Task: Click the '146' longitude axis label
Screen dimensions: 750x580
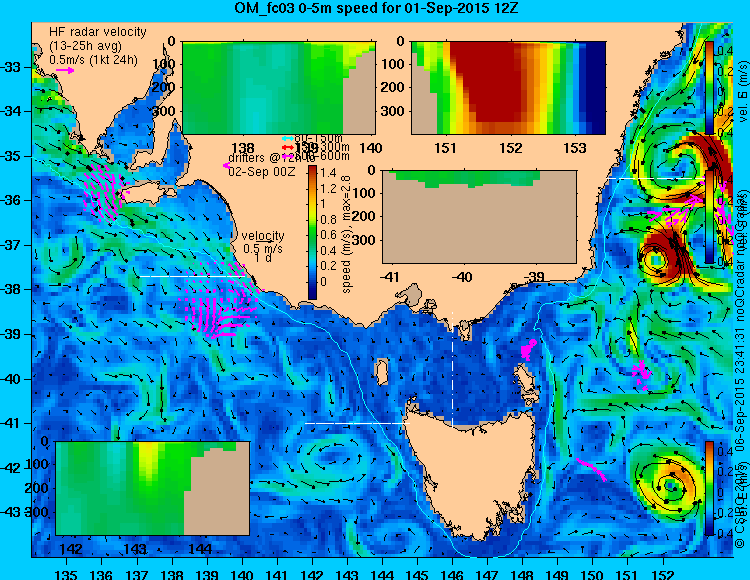Action: pyautogui.click(x=452, y=574)
